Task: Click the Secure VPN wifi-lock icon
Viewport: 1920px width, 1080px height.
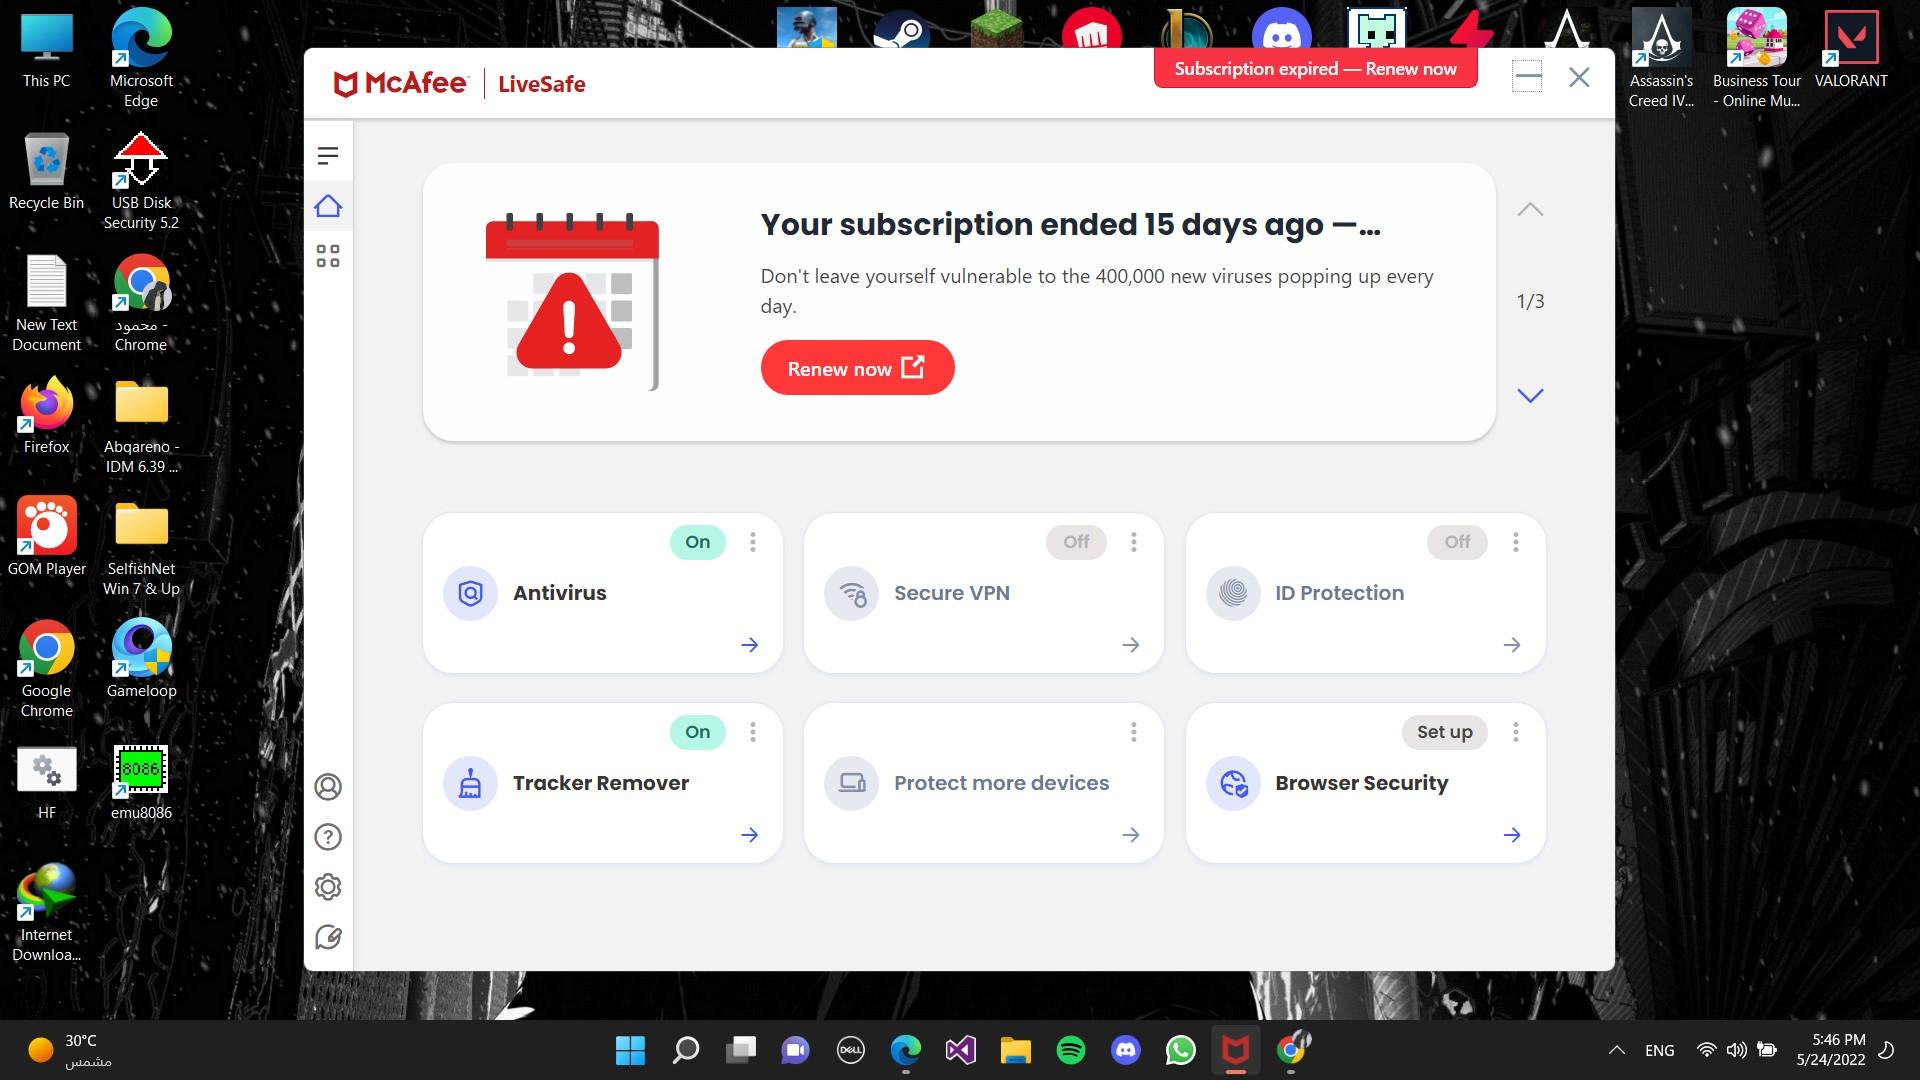Action: (852, 593)
